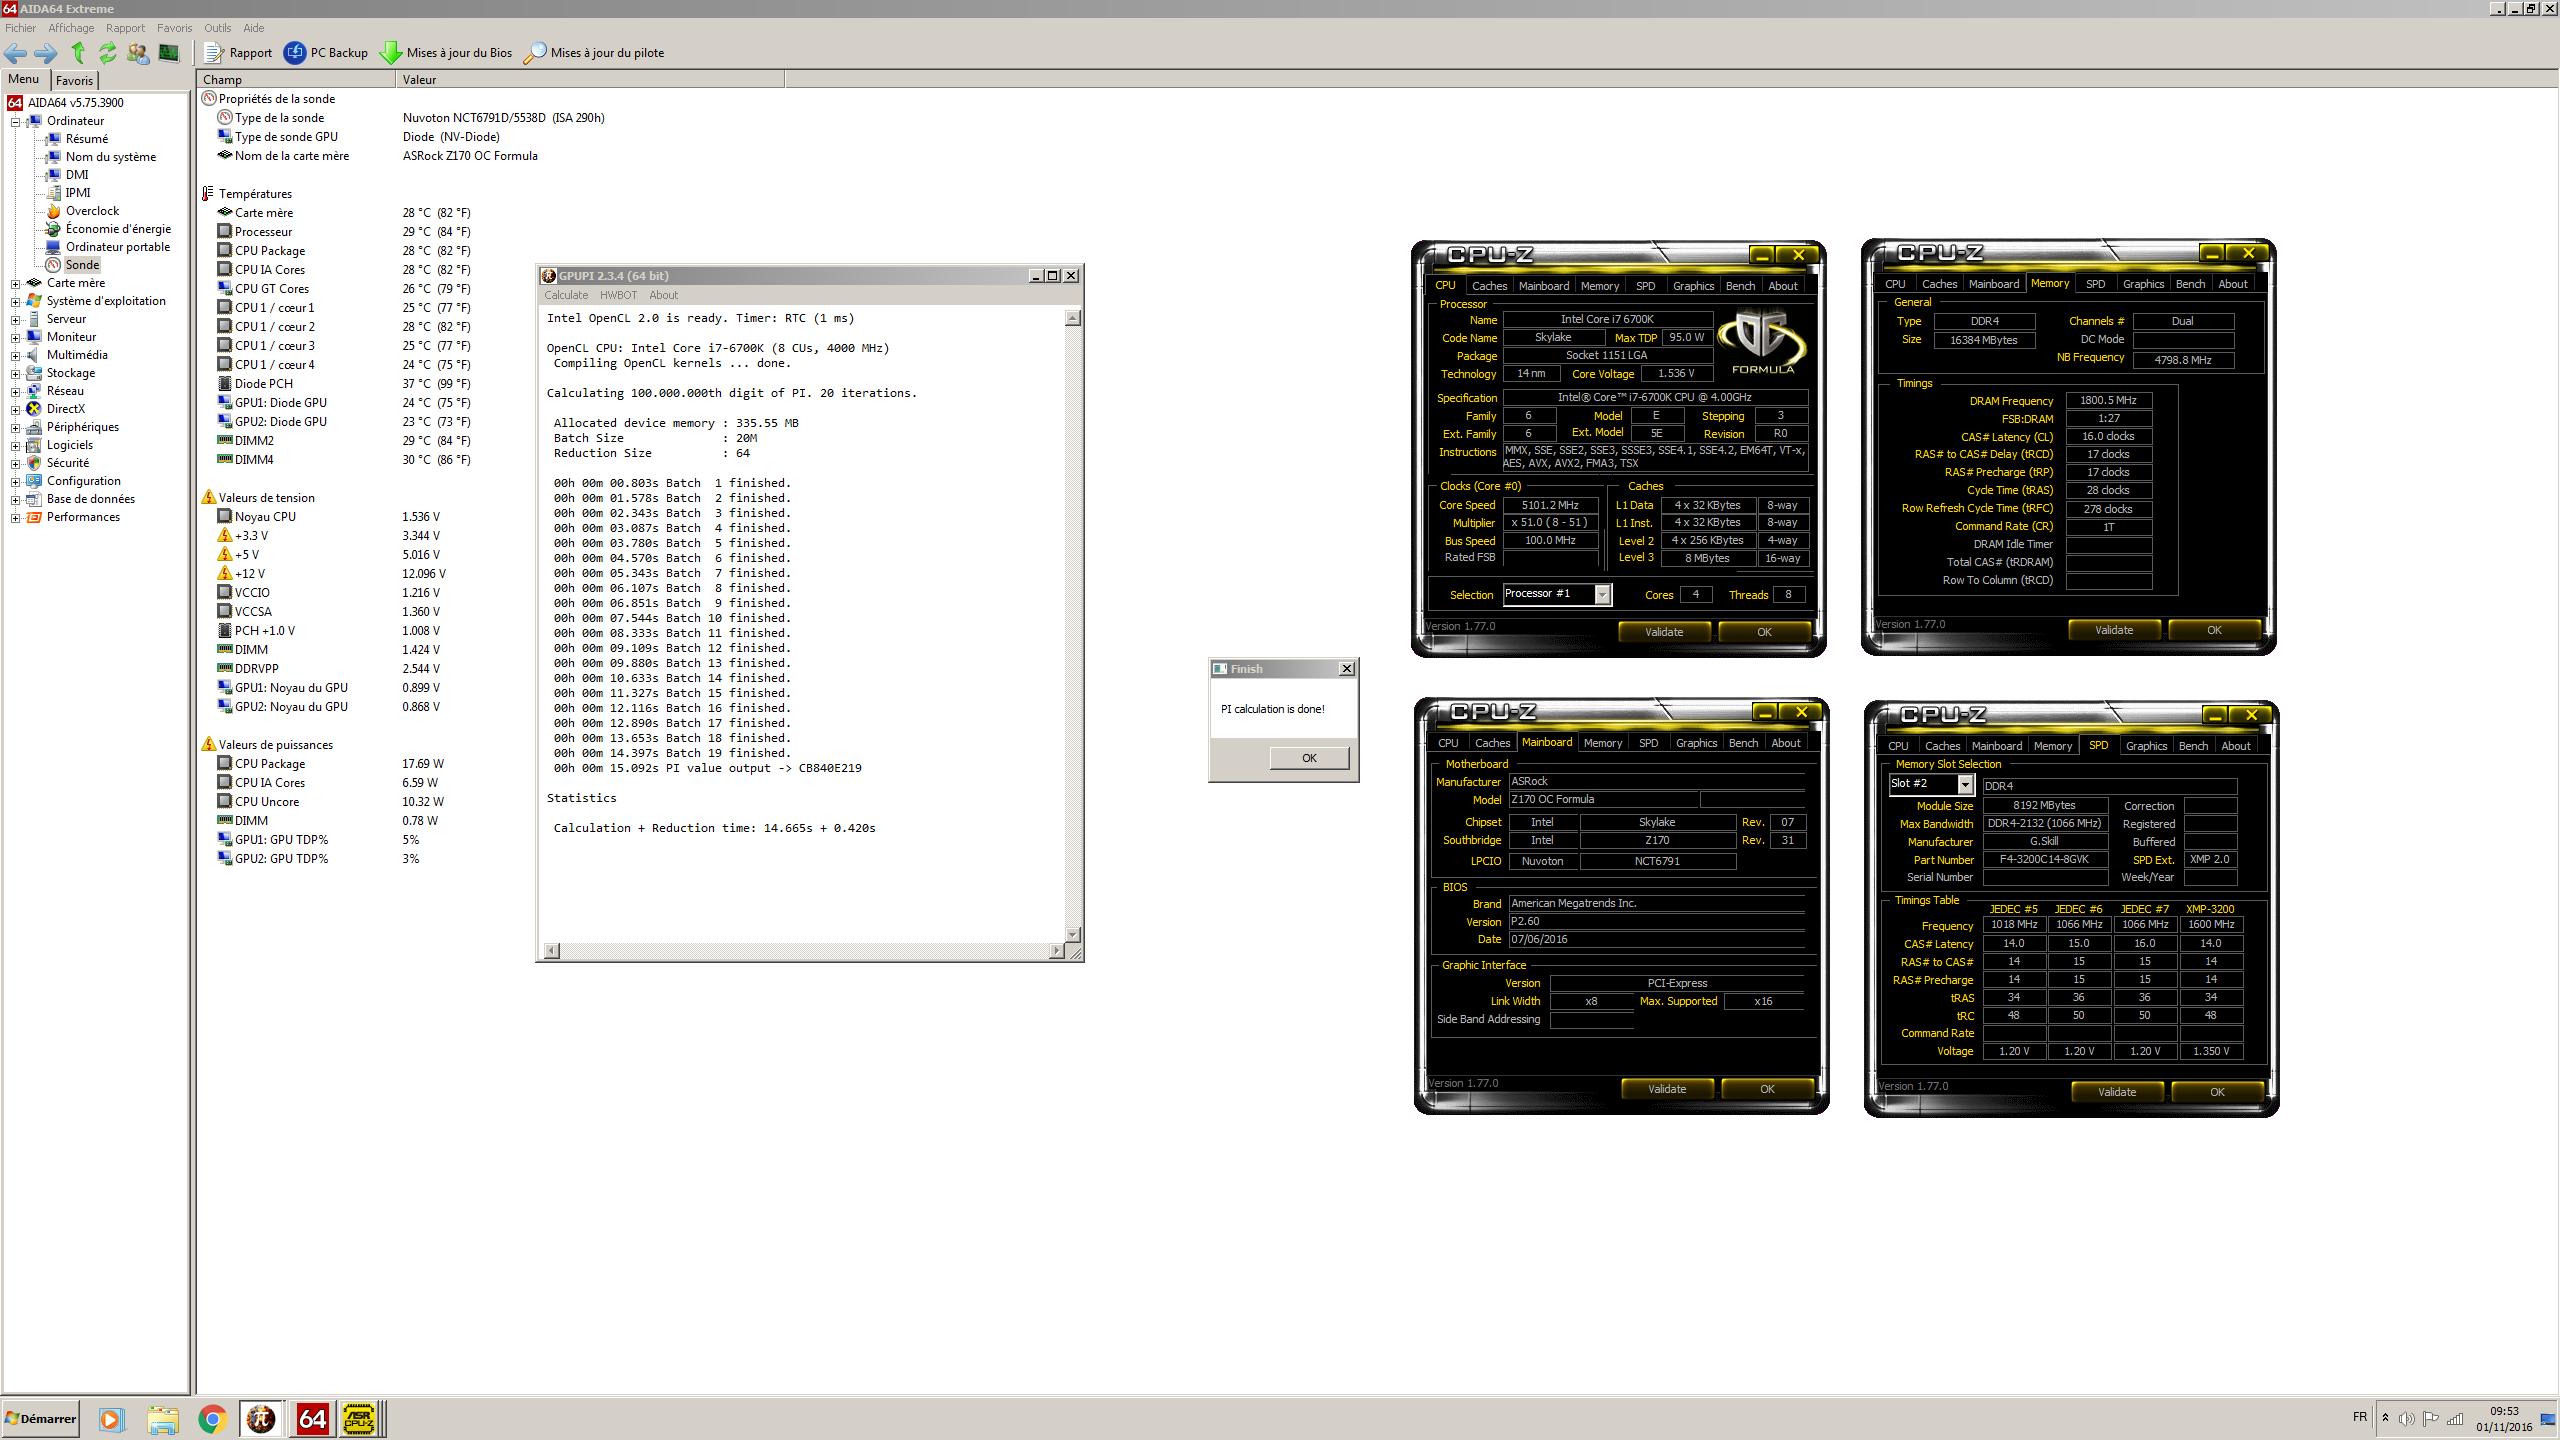Select the Noyau CPU voltage row
Image resolution: width=2560 pixels, height=1440 pixels.
tap(329, 517)
